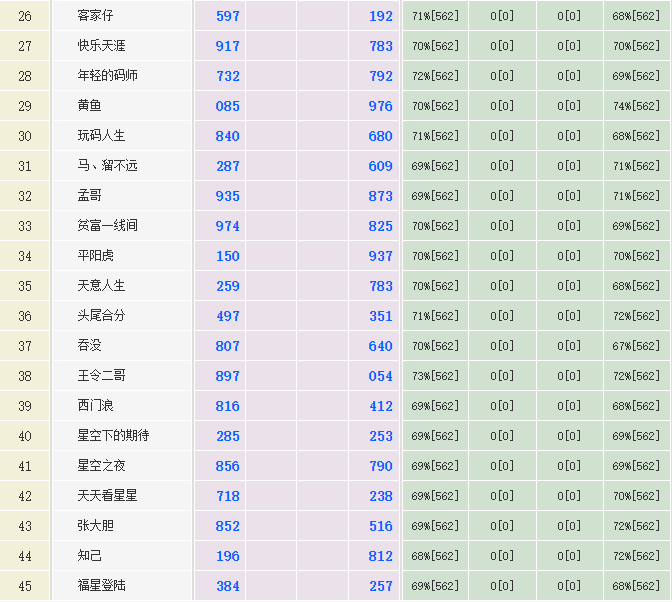This screenshot has width=672, height=602.
Task: Open the 平阳虎 user entry
Action: (96, 256)
